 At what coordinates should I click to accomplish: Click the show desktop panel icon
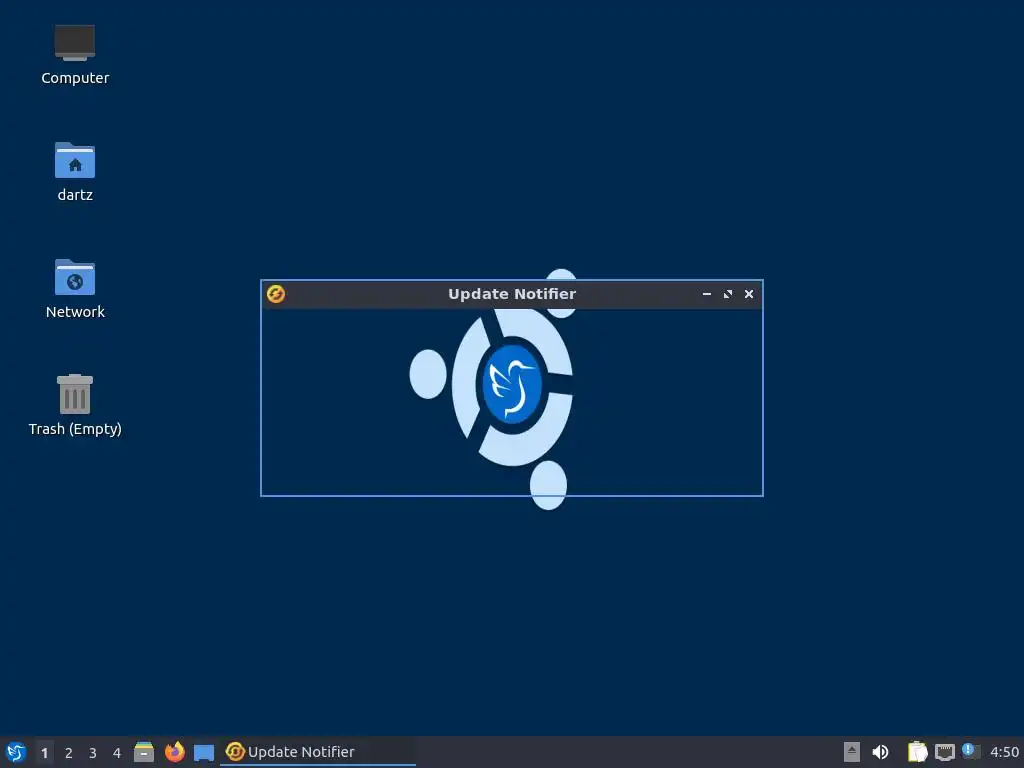coord(204,753)
